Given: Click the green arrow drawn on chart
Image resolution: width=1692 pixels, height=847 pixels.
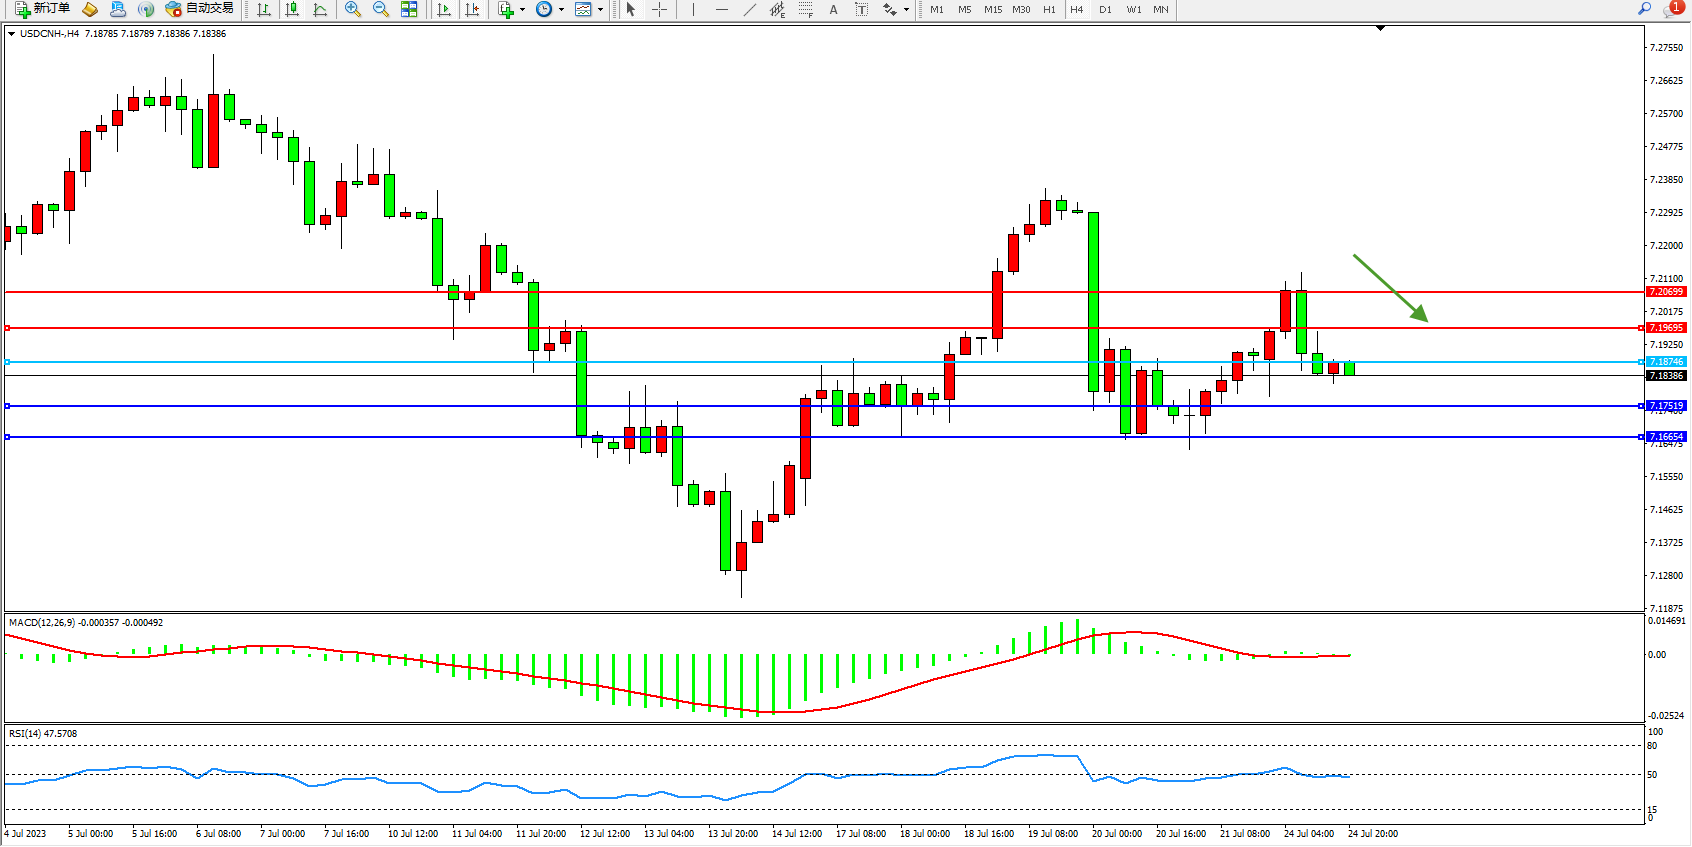Looking at the screenshot, I should (x=1390, y=288).
